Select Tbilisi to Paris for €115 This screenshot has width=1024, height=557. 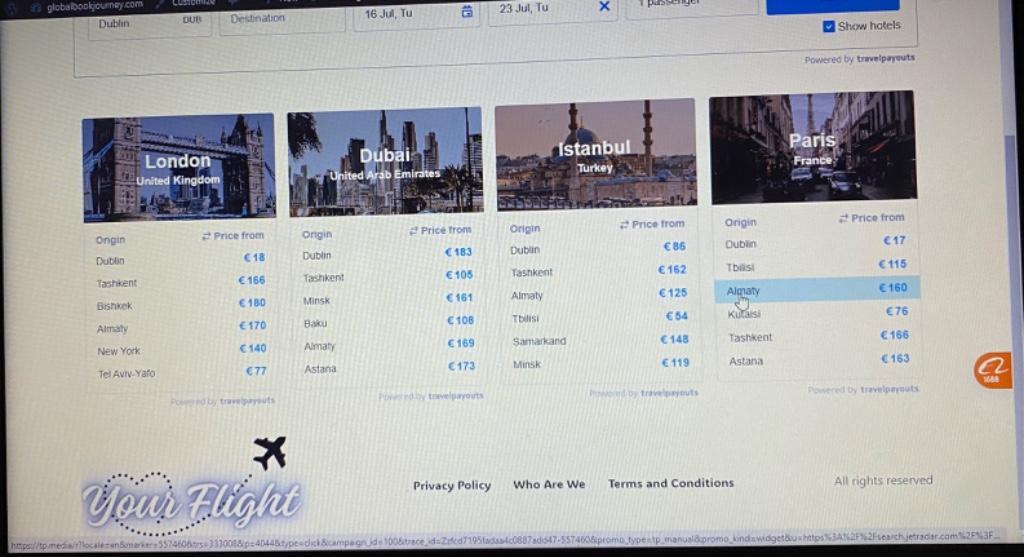[x=816, y=266]
